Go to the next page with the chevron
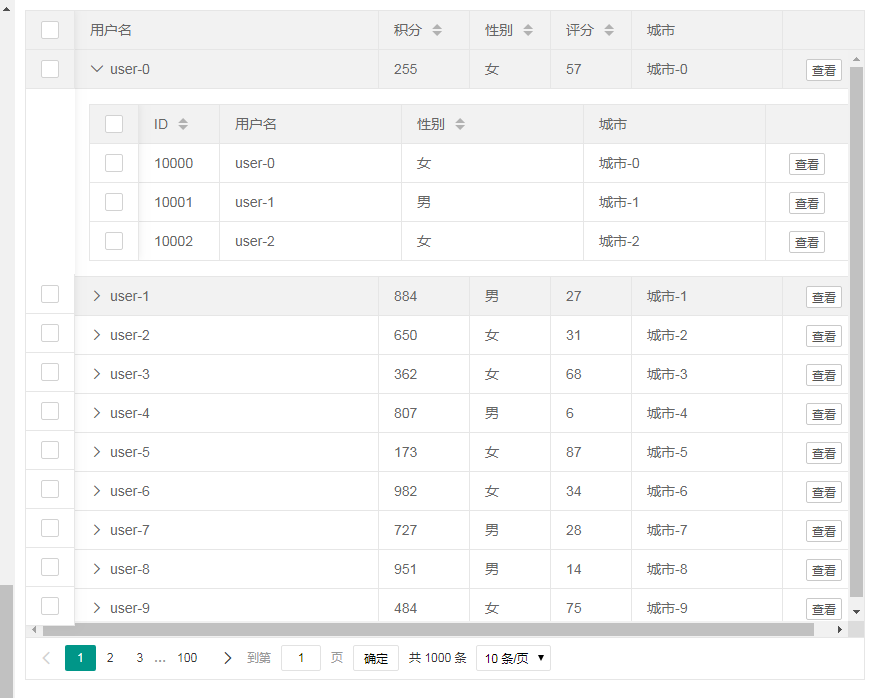Viewport: 875px width, 698px height. [227, 658]
